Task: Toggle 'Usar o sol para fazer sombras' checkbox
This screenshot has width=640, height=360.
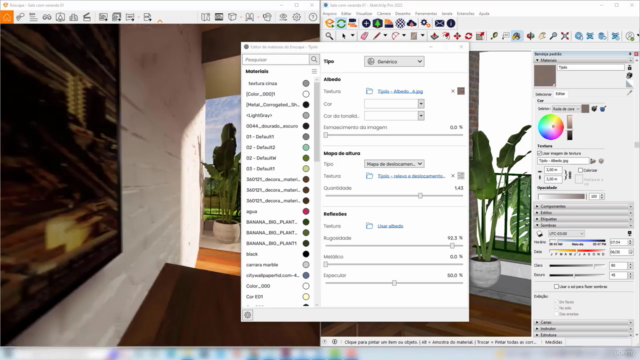Action: [x=556, y=287]
